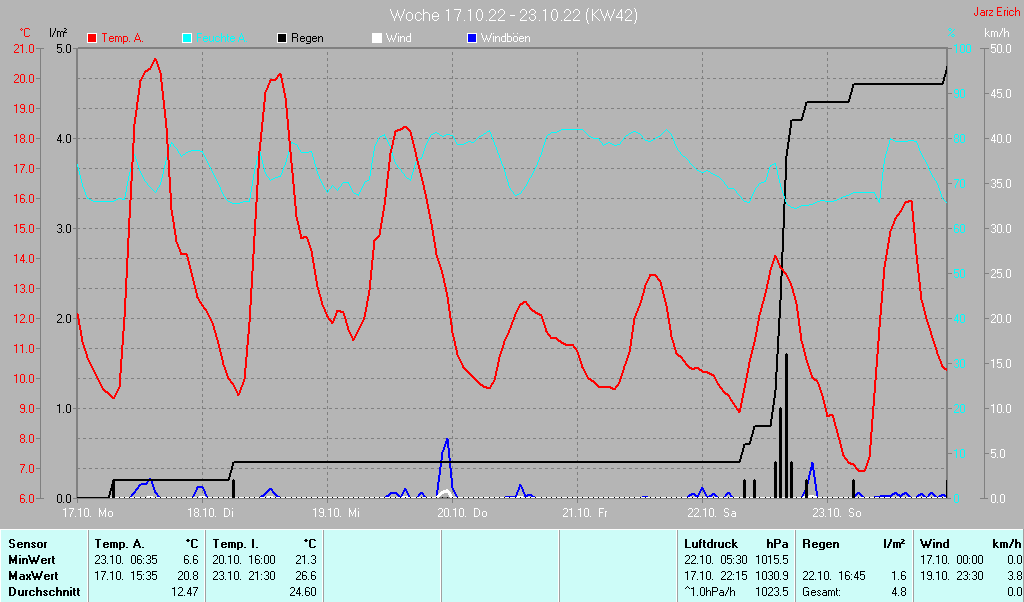Click the pressure average 1023.5
Image resolution: width=1024 pixels, height=602 pixels.
click(x=772, y=592)
